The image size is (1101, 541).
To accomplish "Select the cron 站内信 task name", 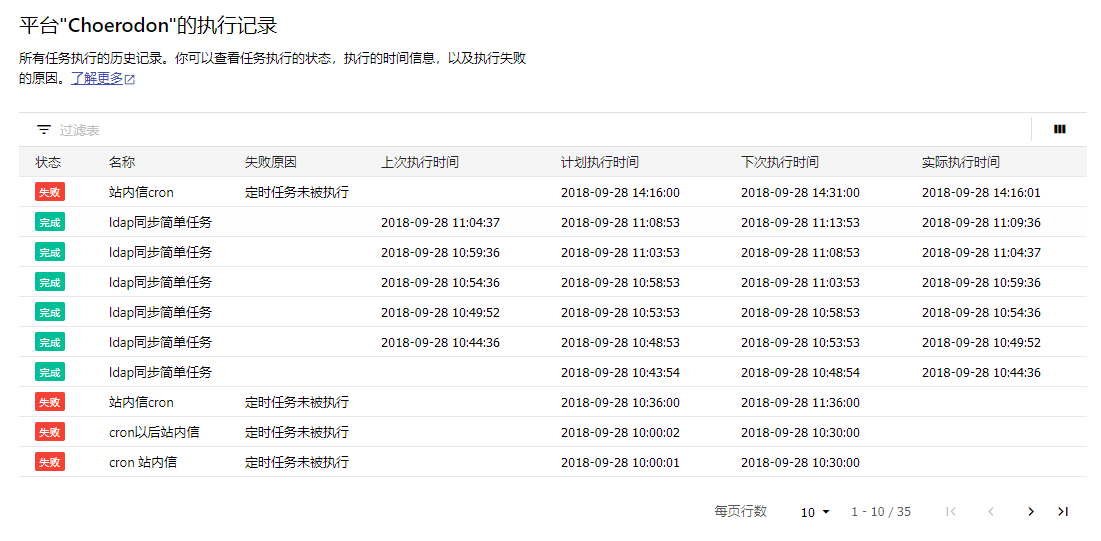I will (x=143, y=462).
